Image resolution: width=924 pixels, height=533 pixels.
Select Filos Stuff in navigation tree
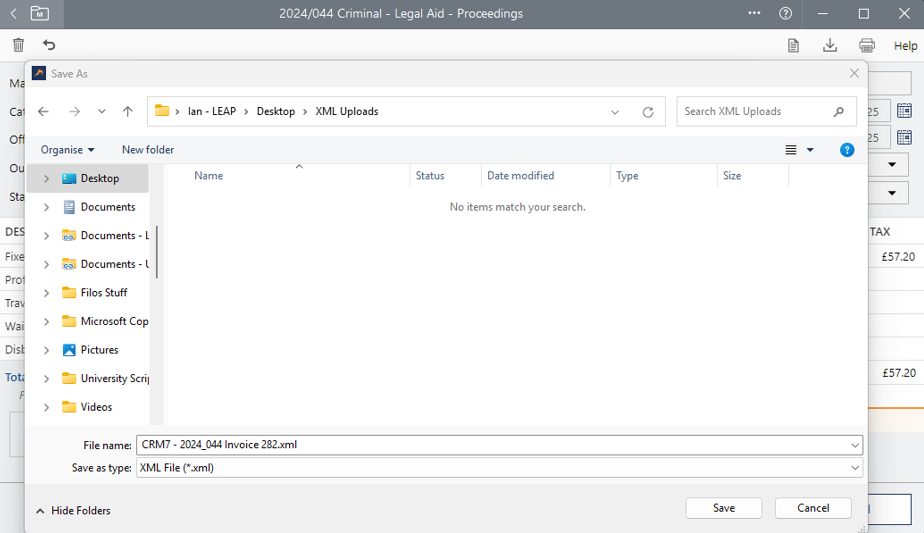pyautogui.click(x=103, y=293)
